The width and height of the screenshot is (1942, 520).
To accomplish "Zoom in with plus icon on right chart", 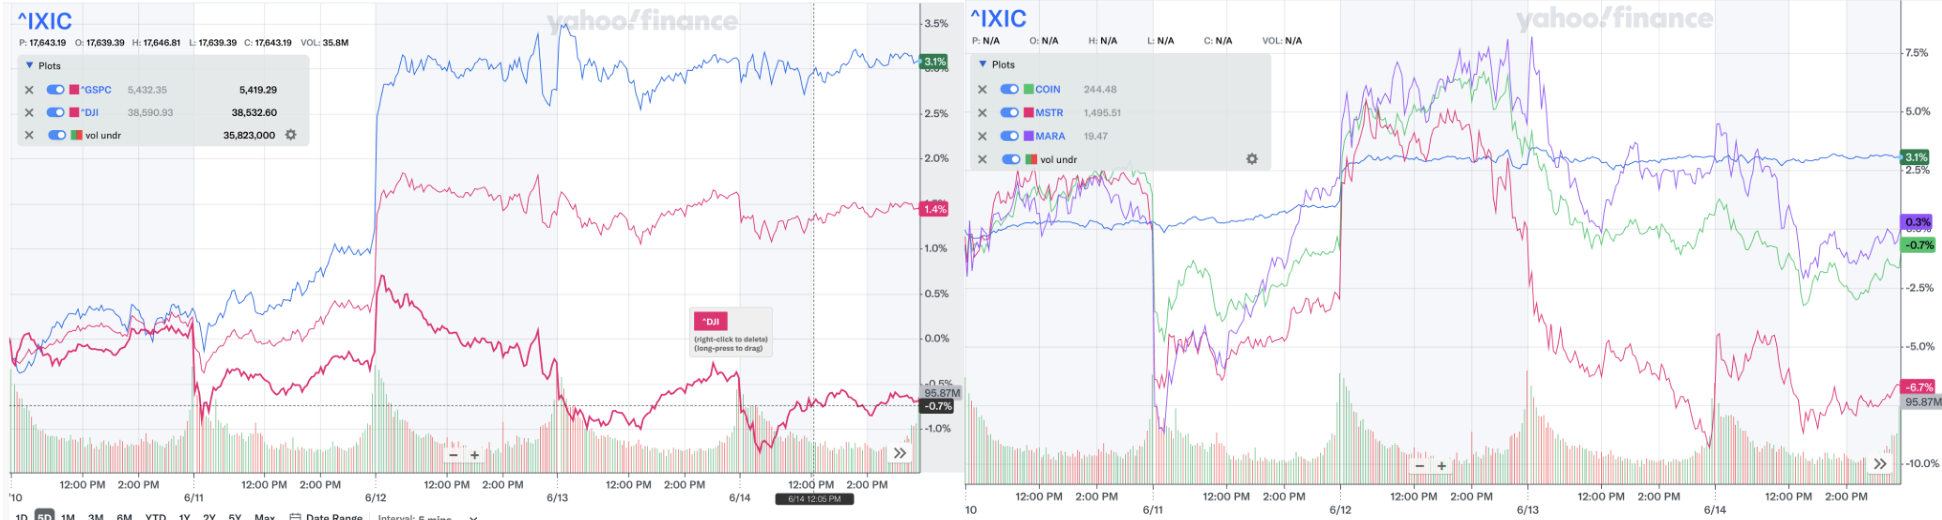I will point(1441,465).
